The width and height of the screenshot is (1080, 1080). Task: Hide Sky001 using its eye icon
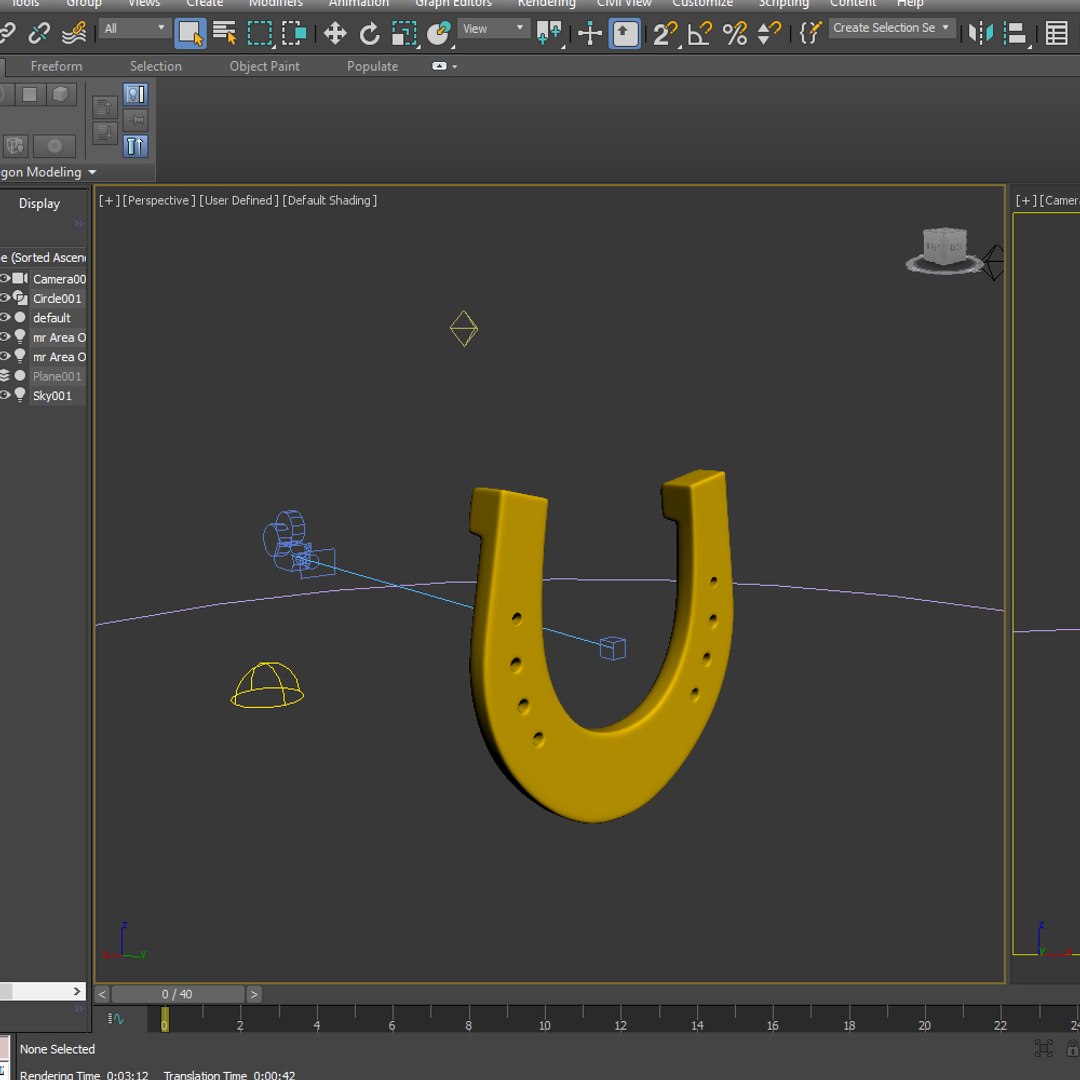point(4,395)
